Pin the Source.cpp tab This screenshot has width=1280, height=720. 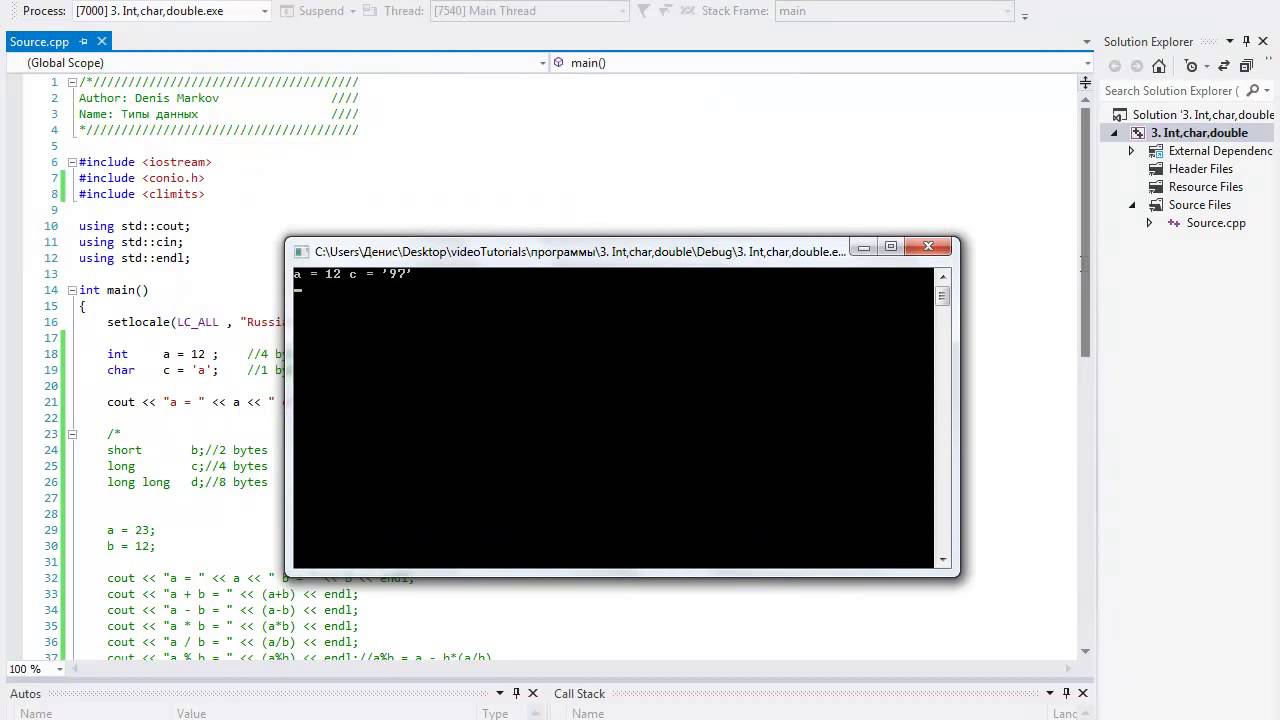click(84, 41)
